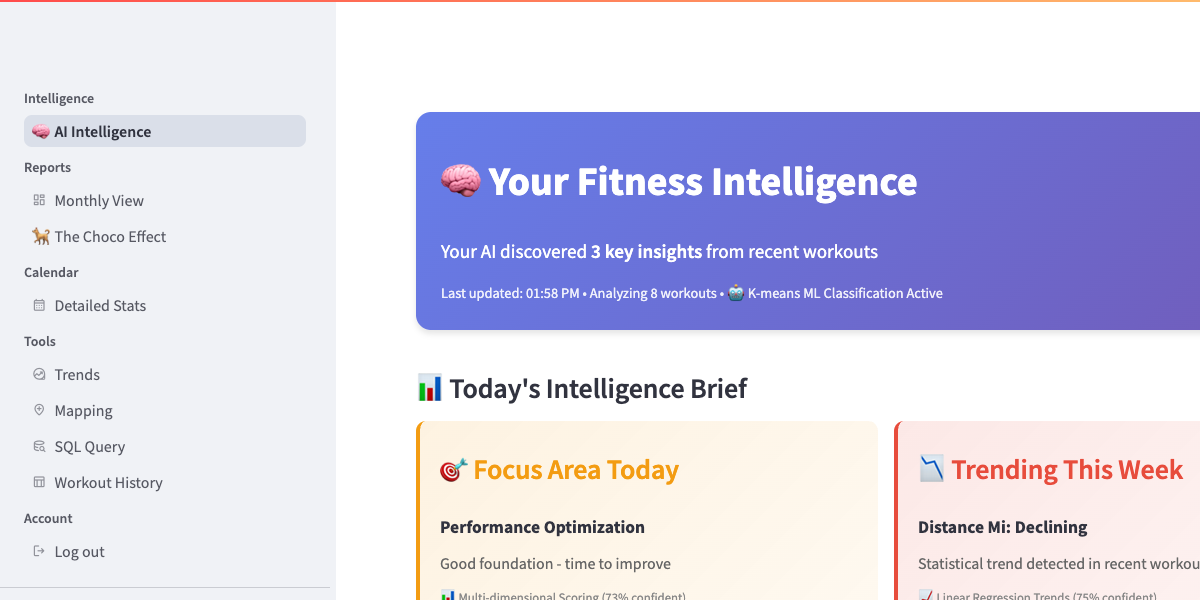Click the brain icon beside AI Intelligence

pyautogui.click(x=40, y=132)
